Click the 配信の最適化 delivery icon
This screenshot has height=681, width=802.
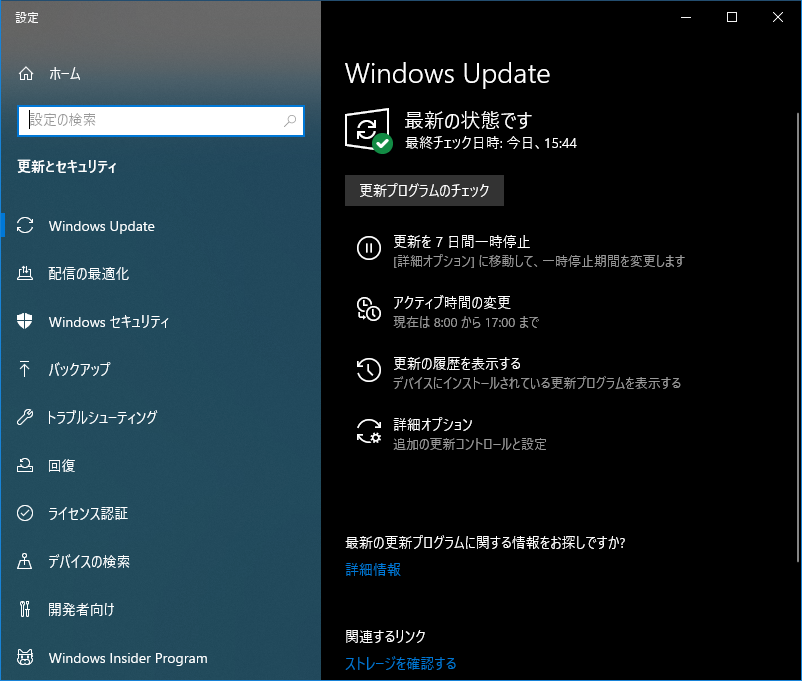(x=25, y=273)
